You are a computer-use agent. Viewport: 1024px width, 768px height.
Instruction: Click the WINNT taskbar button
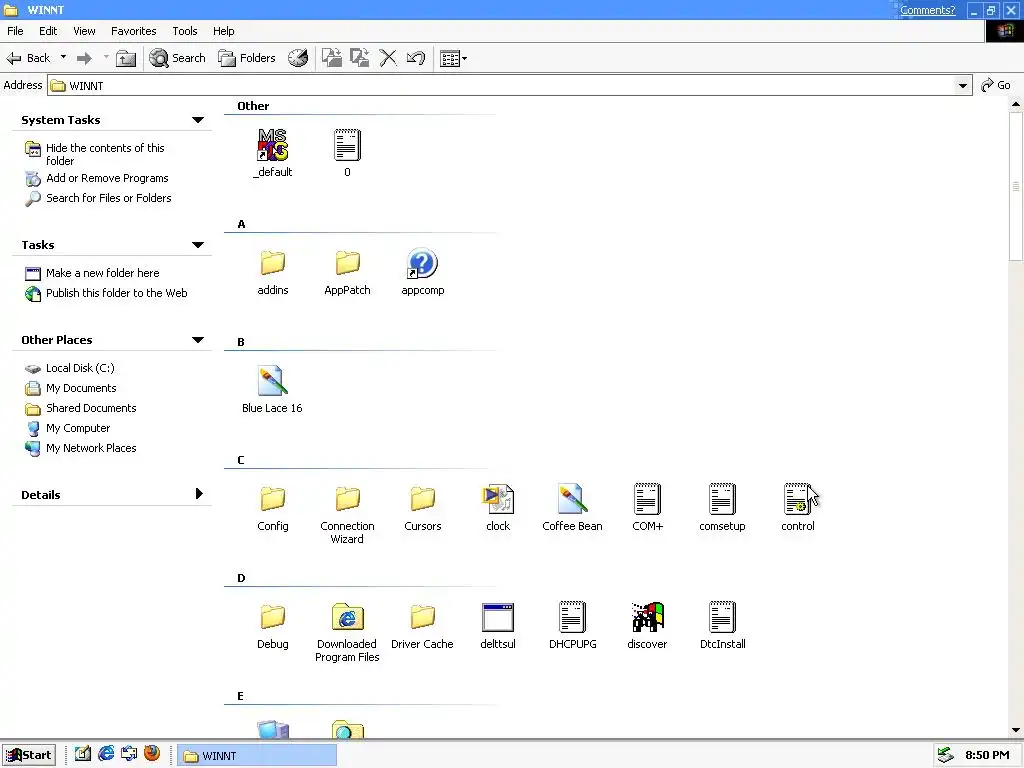257,756
